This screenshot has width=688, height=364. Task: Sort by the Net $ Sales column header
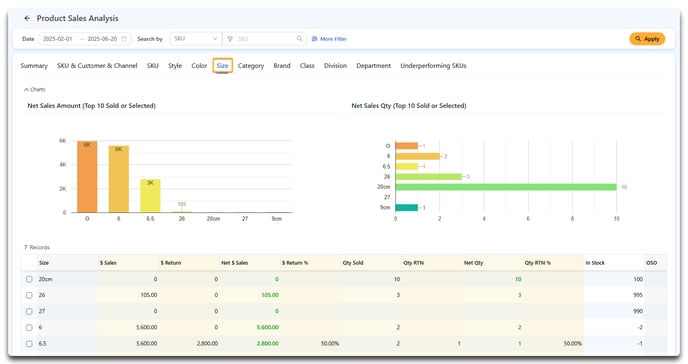[x=234, y=263]
